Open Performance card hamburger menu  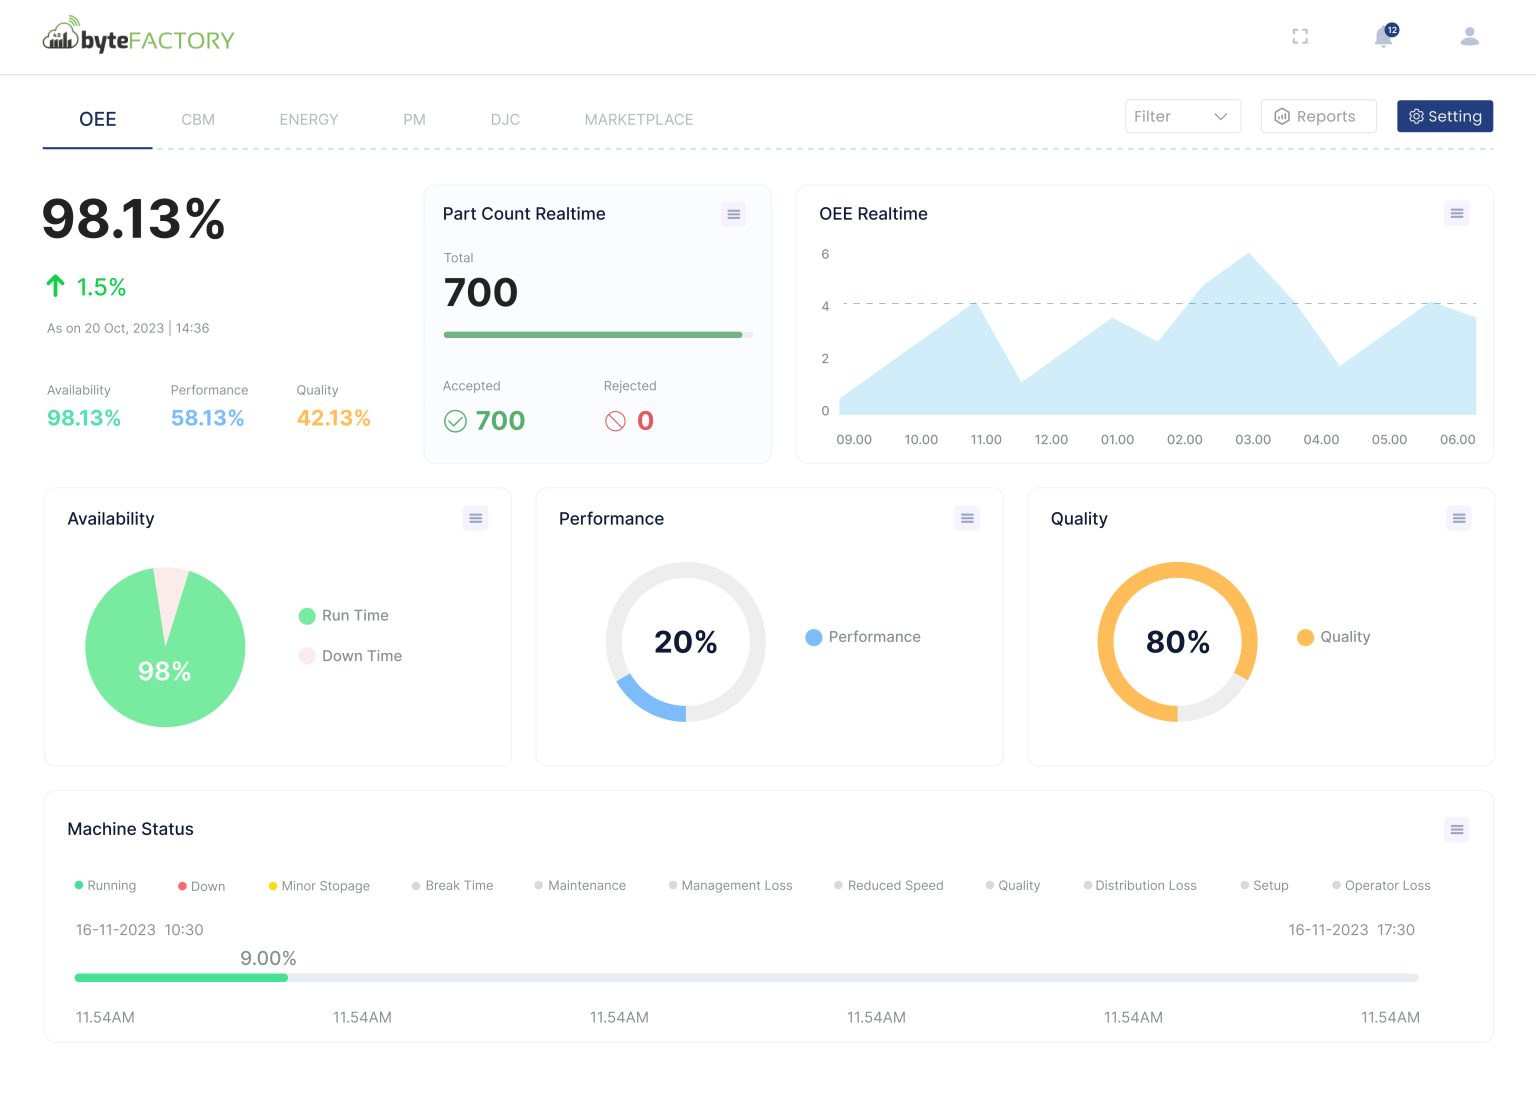point(967,518)
